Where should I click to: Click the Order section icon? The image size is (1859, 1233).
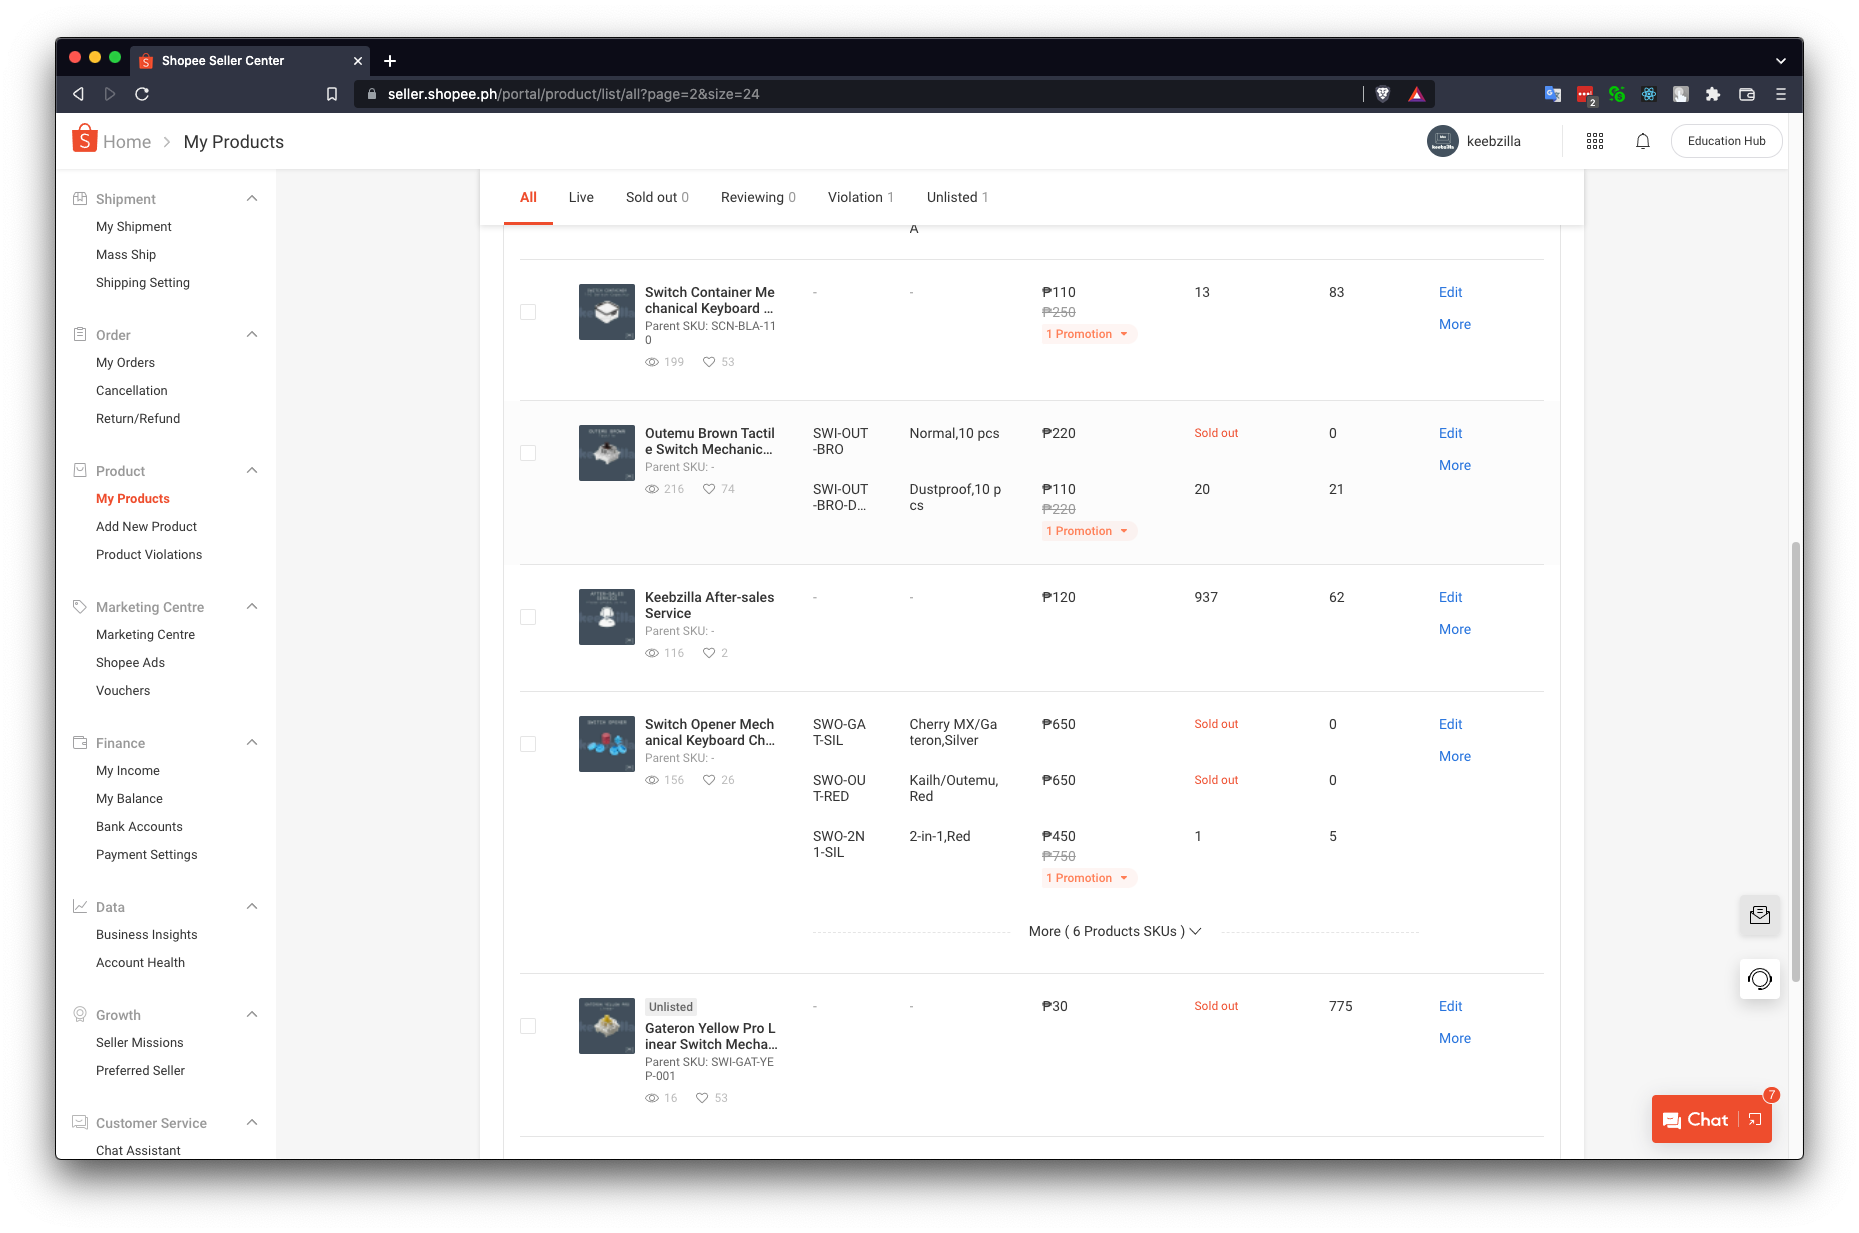pyautogui.click(x=80, y=335)
